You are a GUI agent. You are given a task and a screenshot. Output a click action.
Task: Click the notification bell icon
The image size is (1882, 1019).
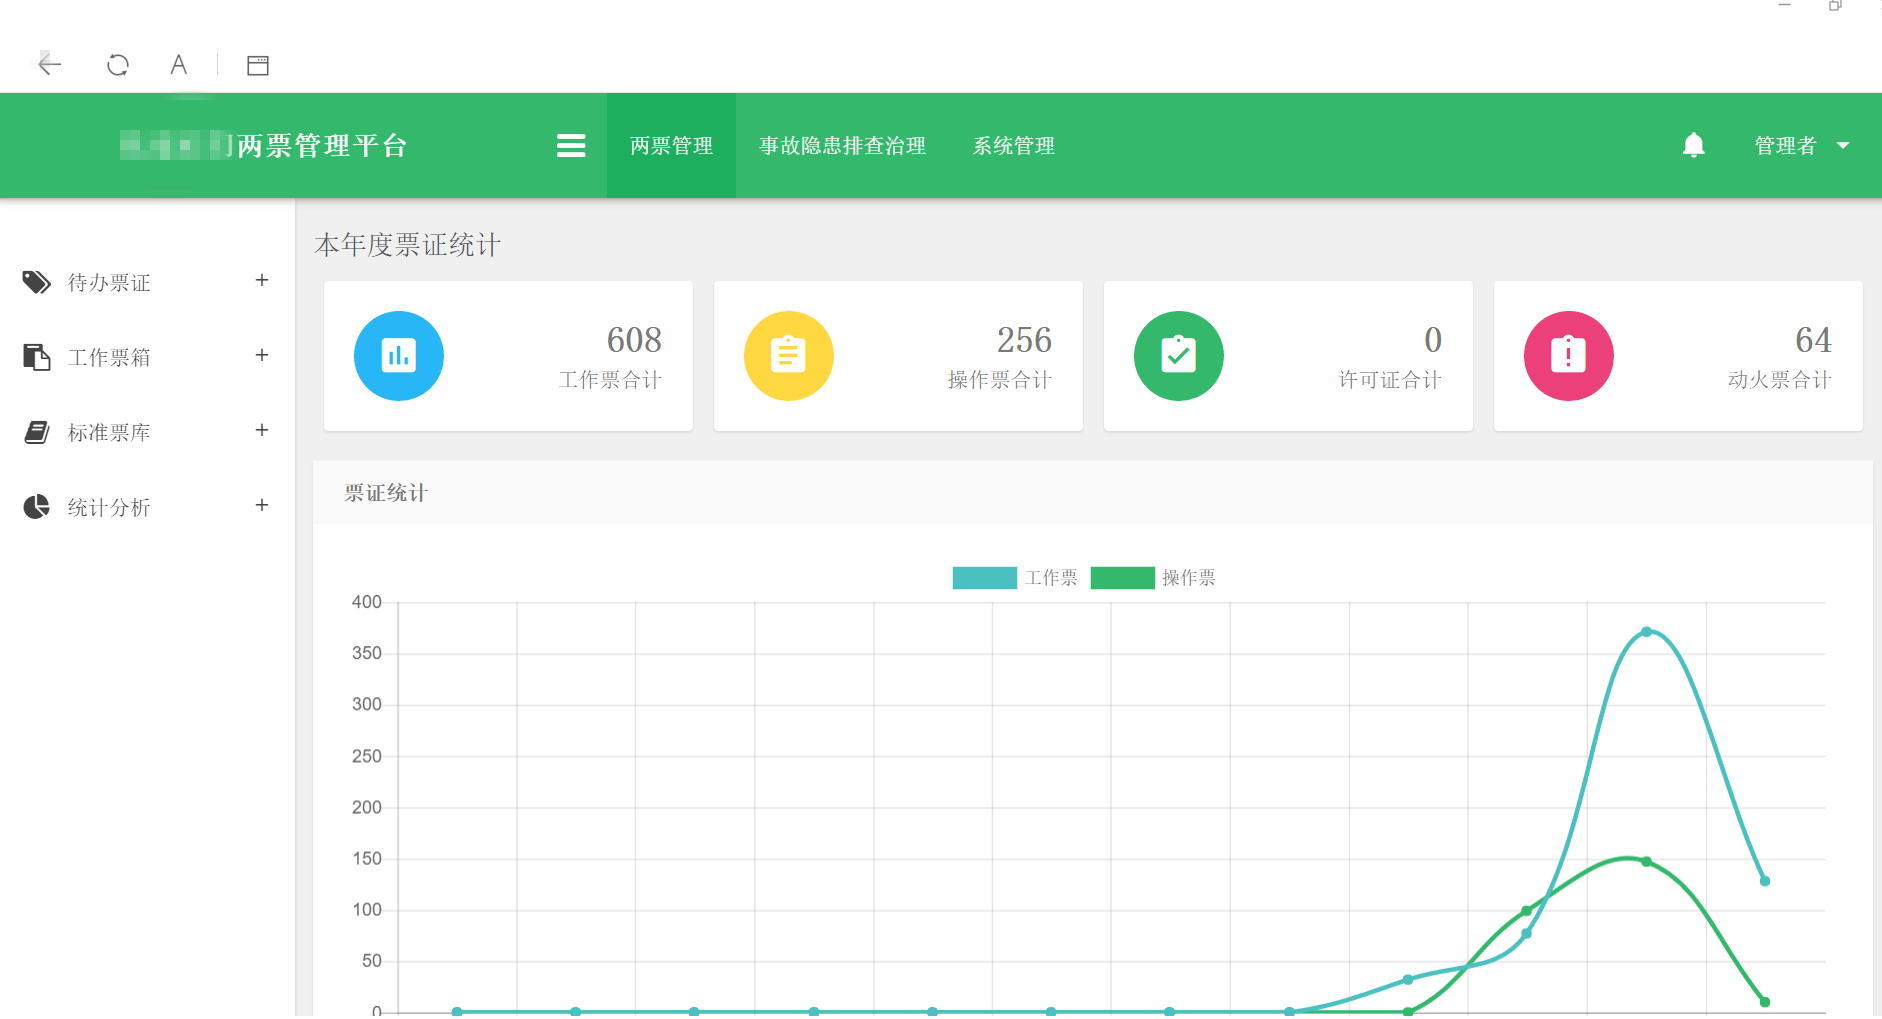tap(1693, 146)
